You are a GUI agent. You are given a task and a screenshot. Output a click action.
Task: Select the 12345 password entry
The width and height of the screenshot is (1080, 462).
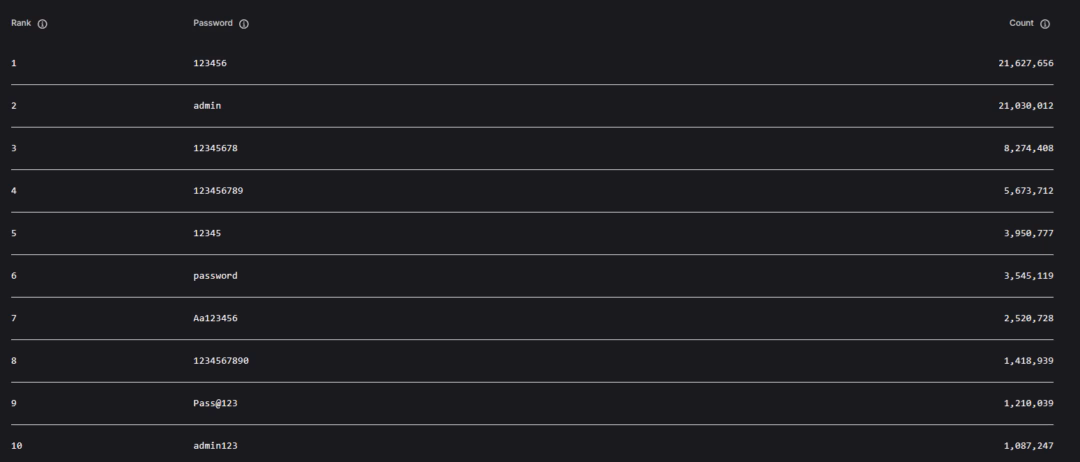pyautogui.click(x=207, y=233)
